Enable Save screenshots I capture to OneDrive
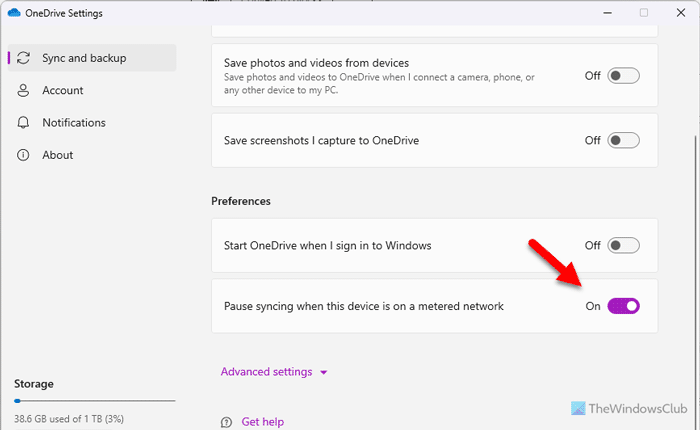 [623, 141]
